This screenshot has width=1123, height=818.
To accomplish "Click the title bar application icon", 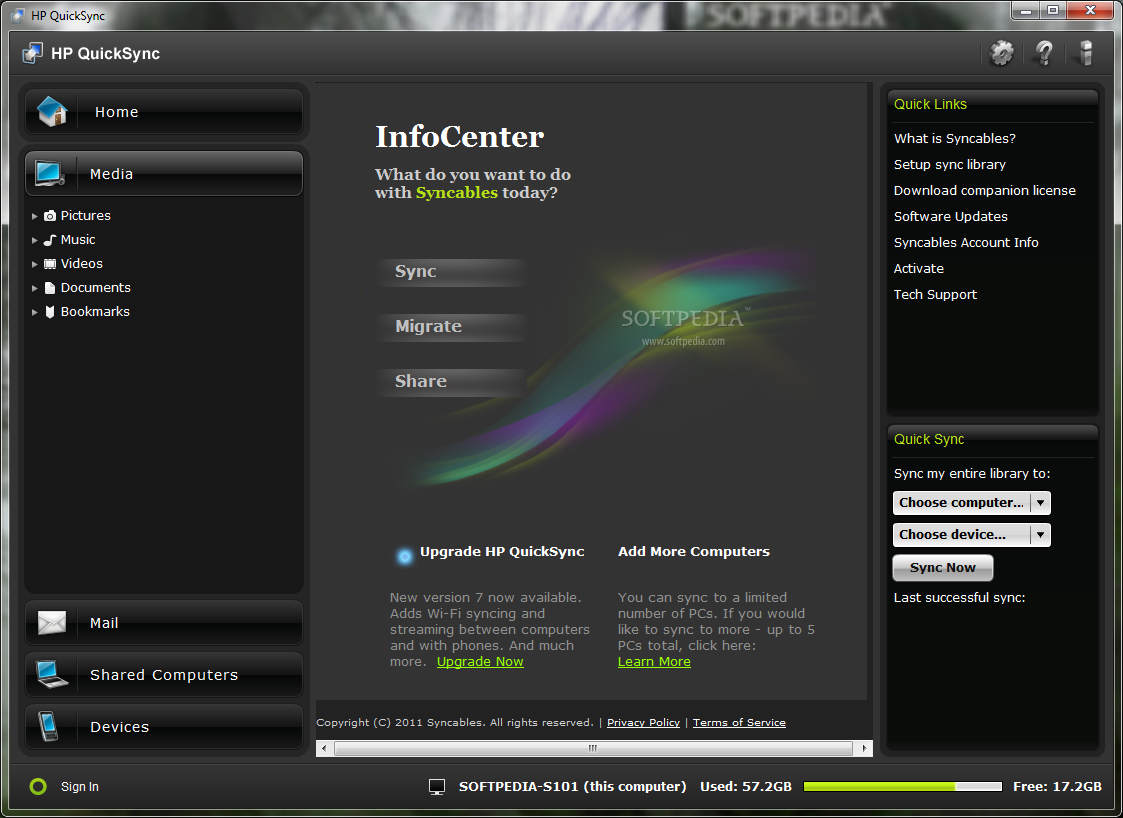I will 19,15.
